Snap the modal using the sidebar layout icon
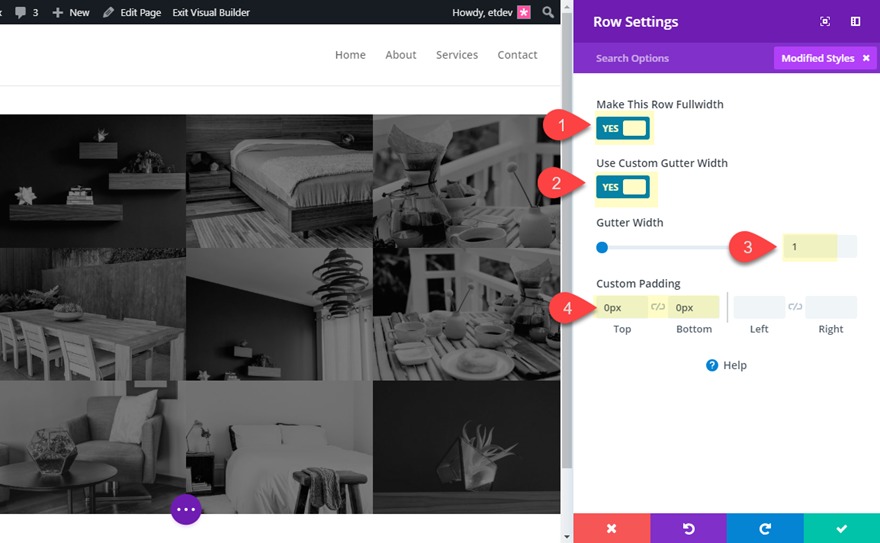This screenshot has height=543, width=880. tap(855, 21)
